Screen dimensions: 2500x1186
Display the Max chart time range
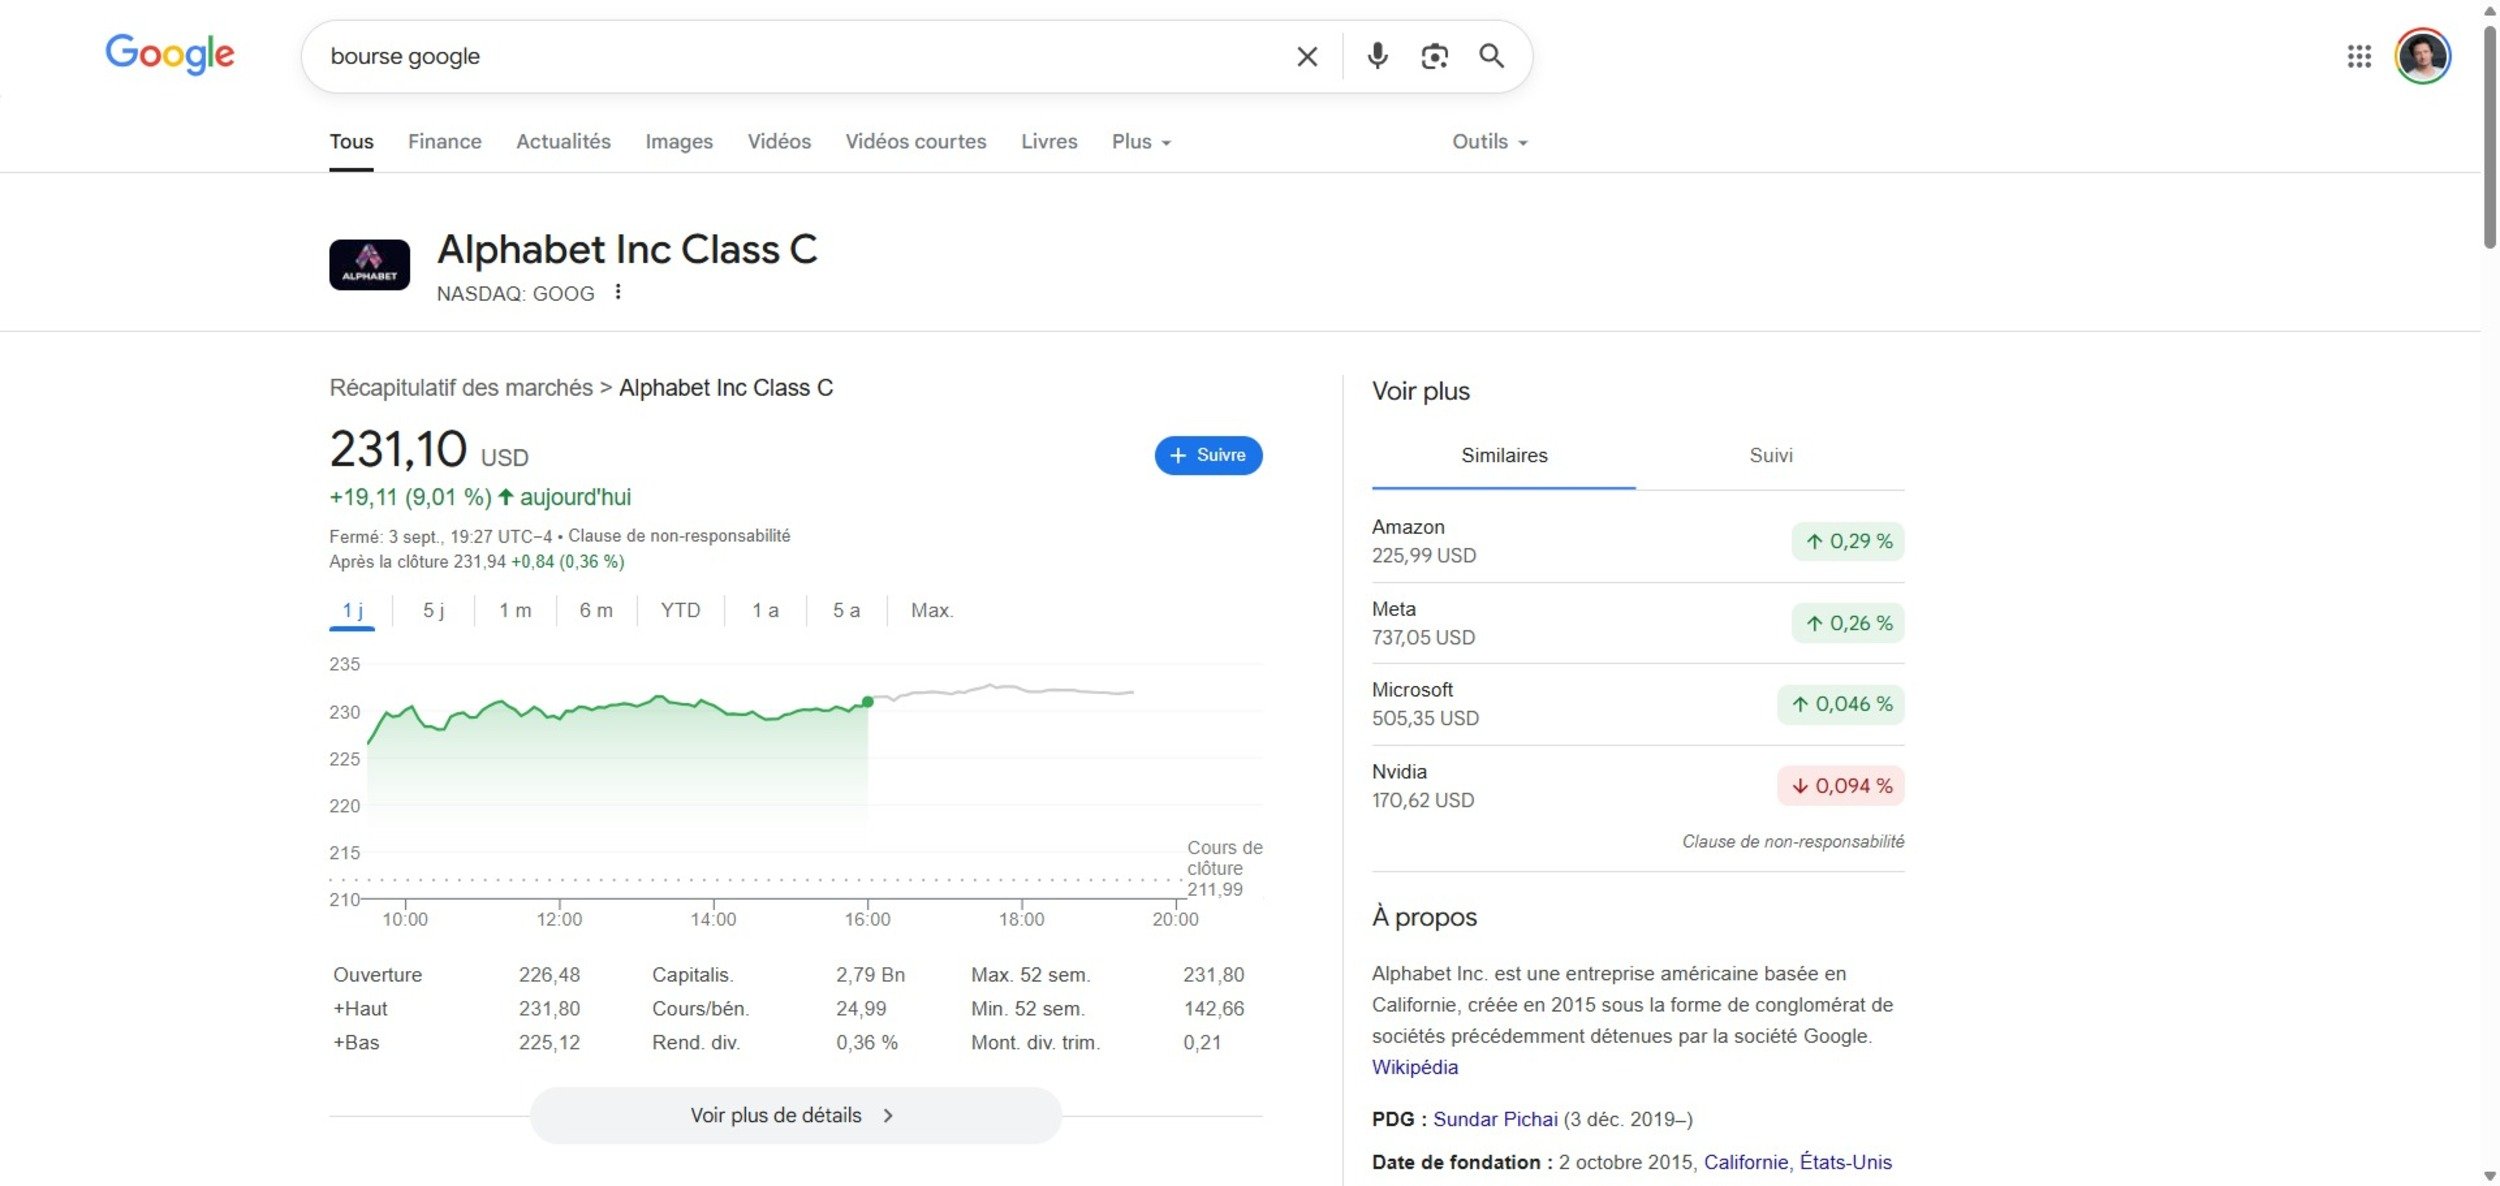pyautogui.click(x=930, y=609)
